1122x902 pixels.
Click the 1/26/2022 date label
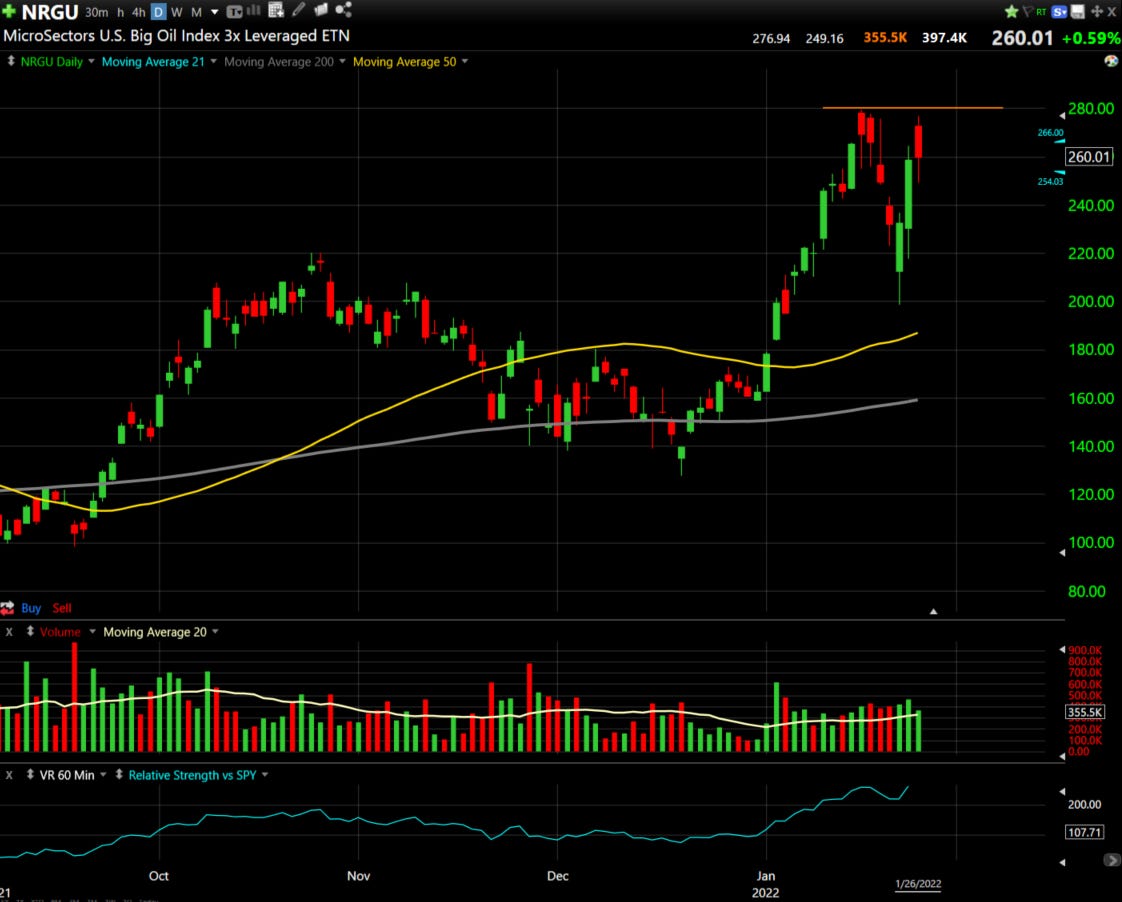918,884
